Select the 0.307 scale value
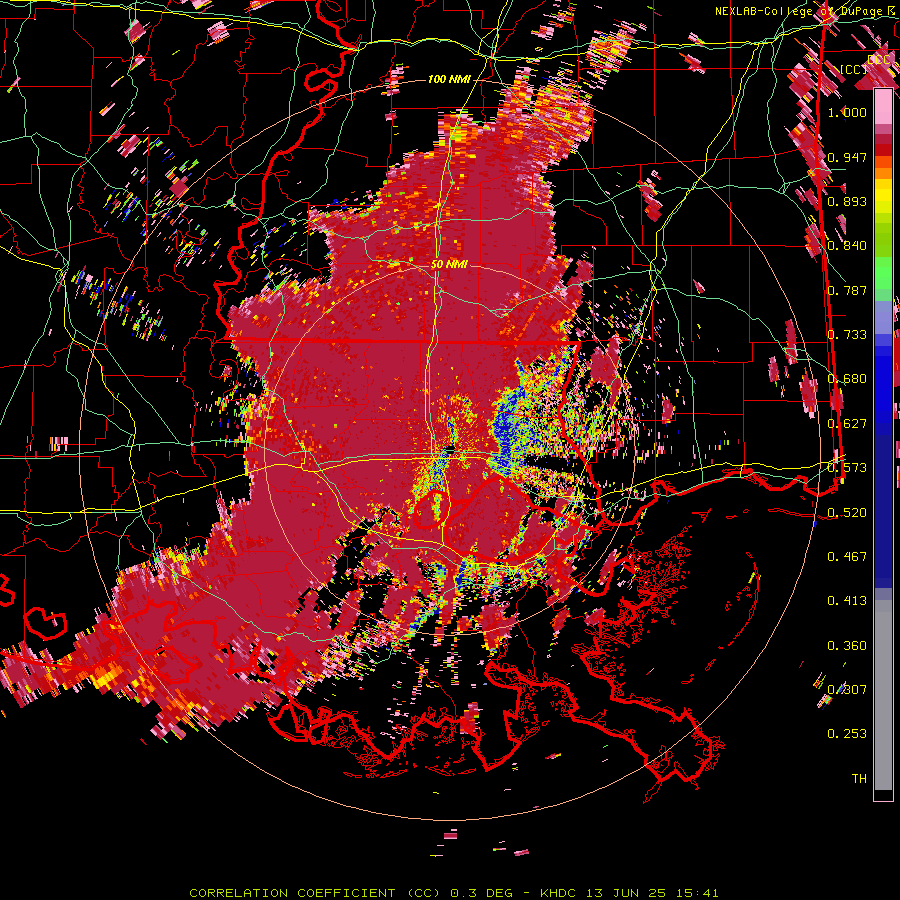This screenshot has height=900, width=900. (x=847, y=690)
